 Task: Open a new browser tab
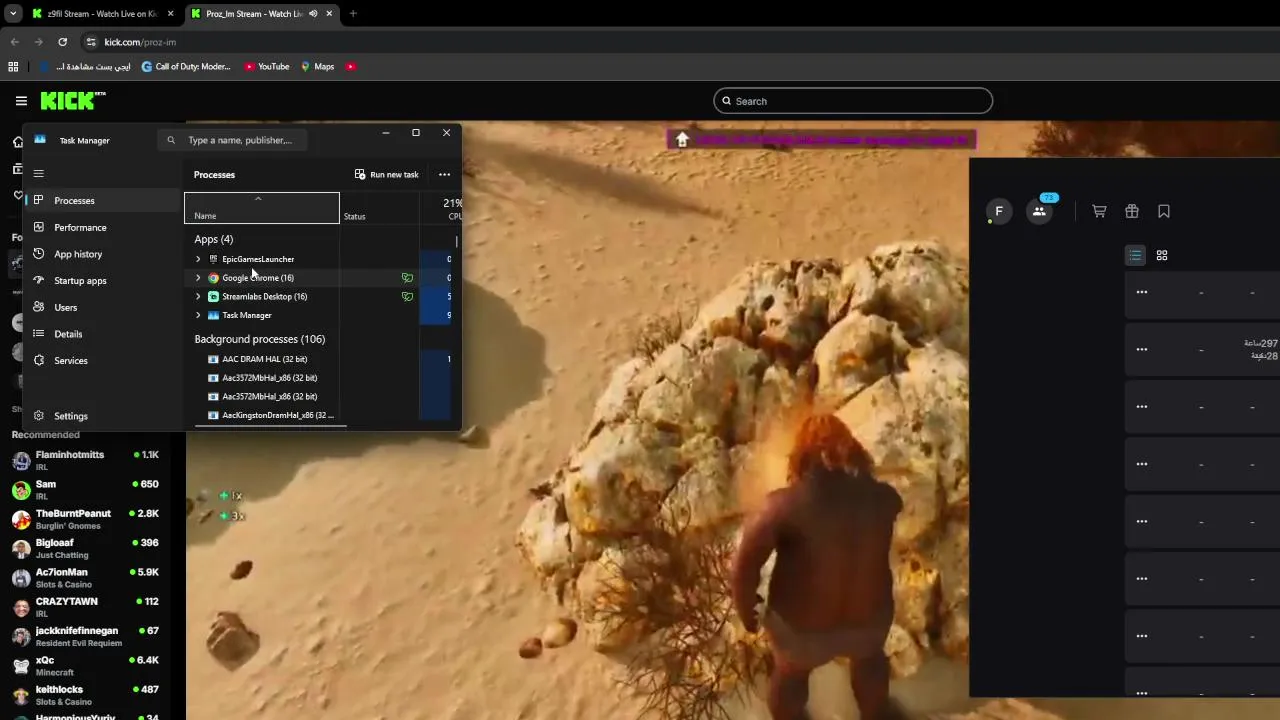pyautogui.click(x=353, y=14)
